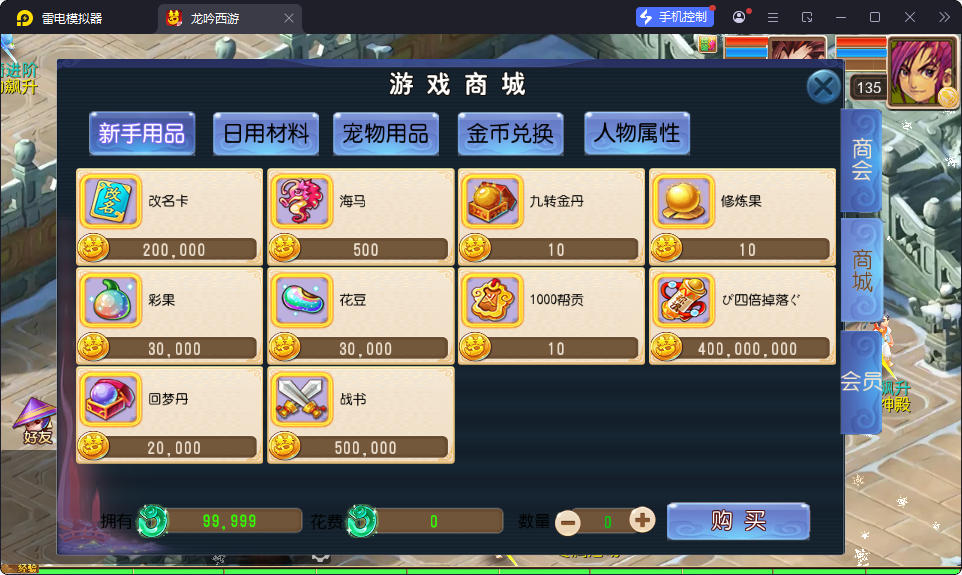This screenshot has width=962, height=575.
Task: Select the 花豆 bean item icon
Action: (302, 300)
